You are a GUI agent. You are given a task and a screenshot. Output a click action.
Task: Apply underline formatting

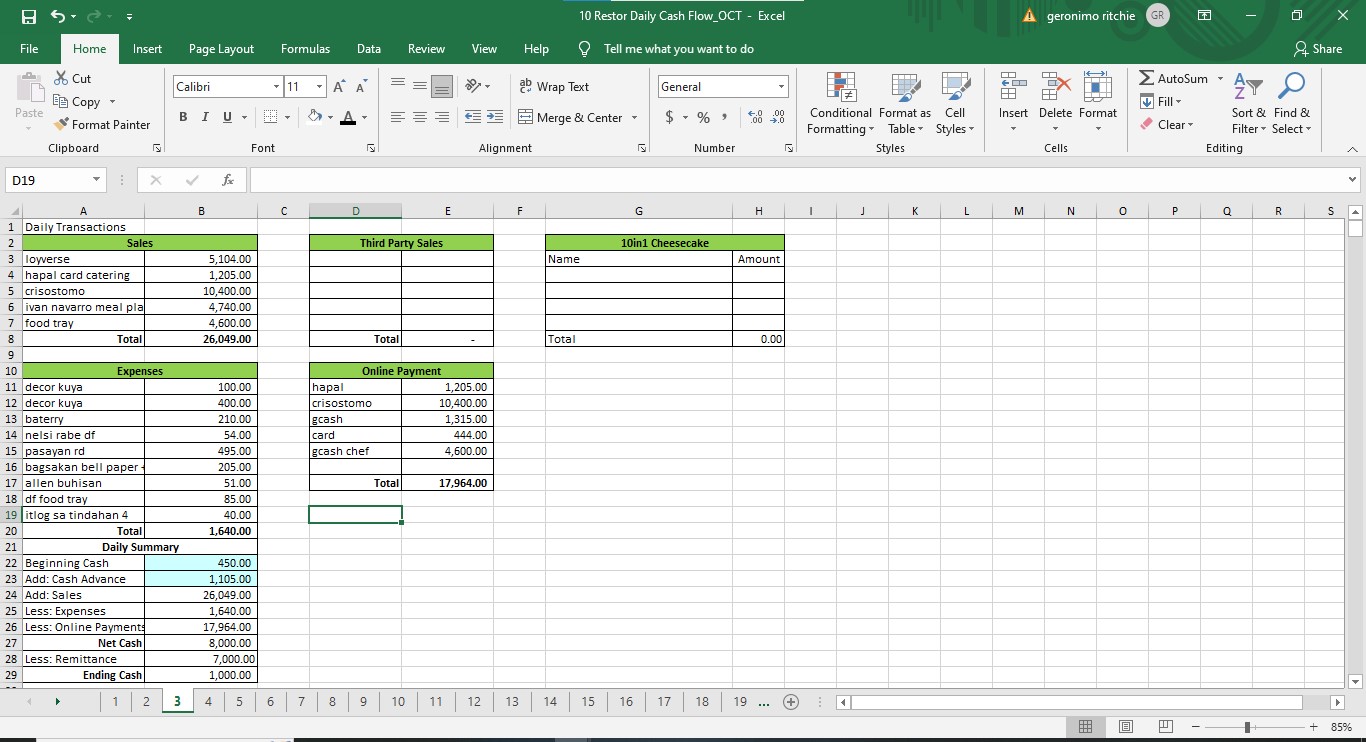228,117
